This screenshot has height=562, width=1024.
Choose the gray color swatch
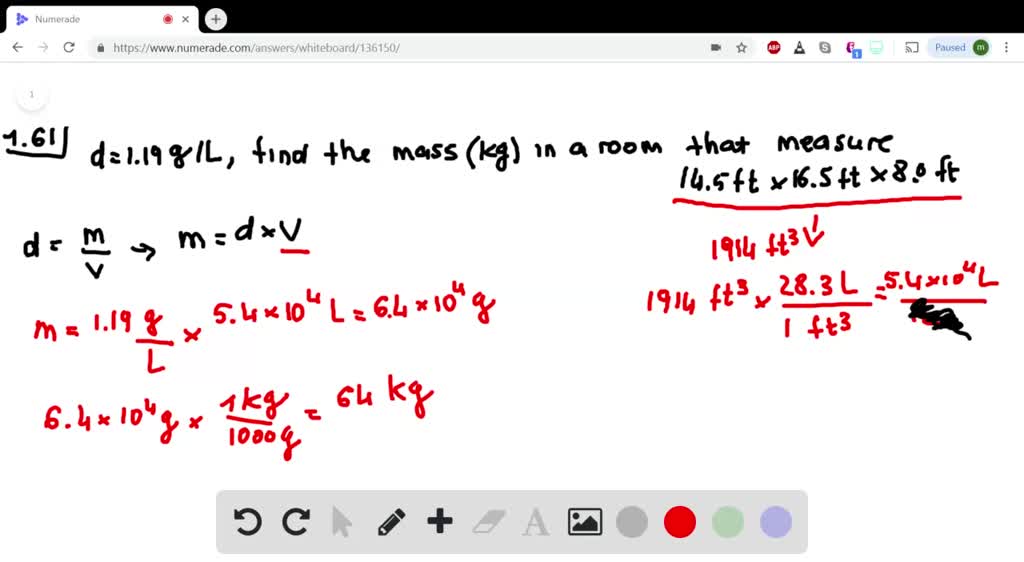coord(632,522)
